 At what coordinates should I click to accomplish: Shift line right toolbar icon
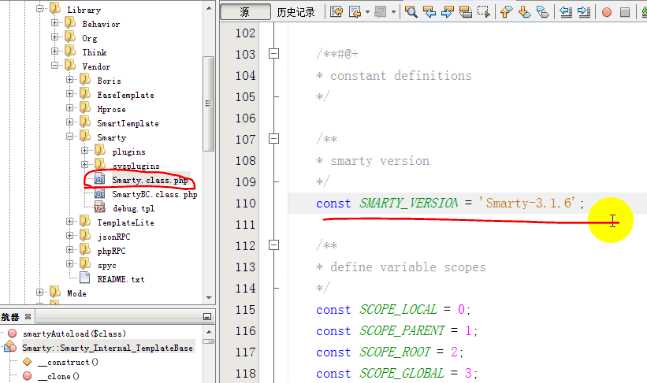pos(584,12)
